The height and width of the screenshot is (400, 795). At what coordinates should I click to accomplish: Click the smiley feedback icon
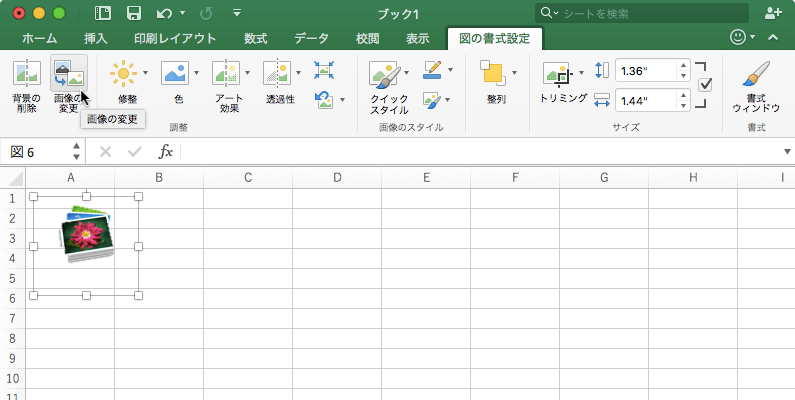(x=738, y=37)
